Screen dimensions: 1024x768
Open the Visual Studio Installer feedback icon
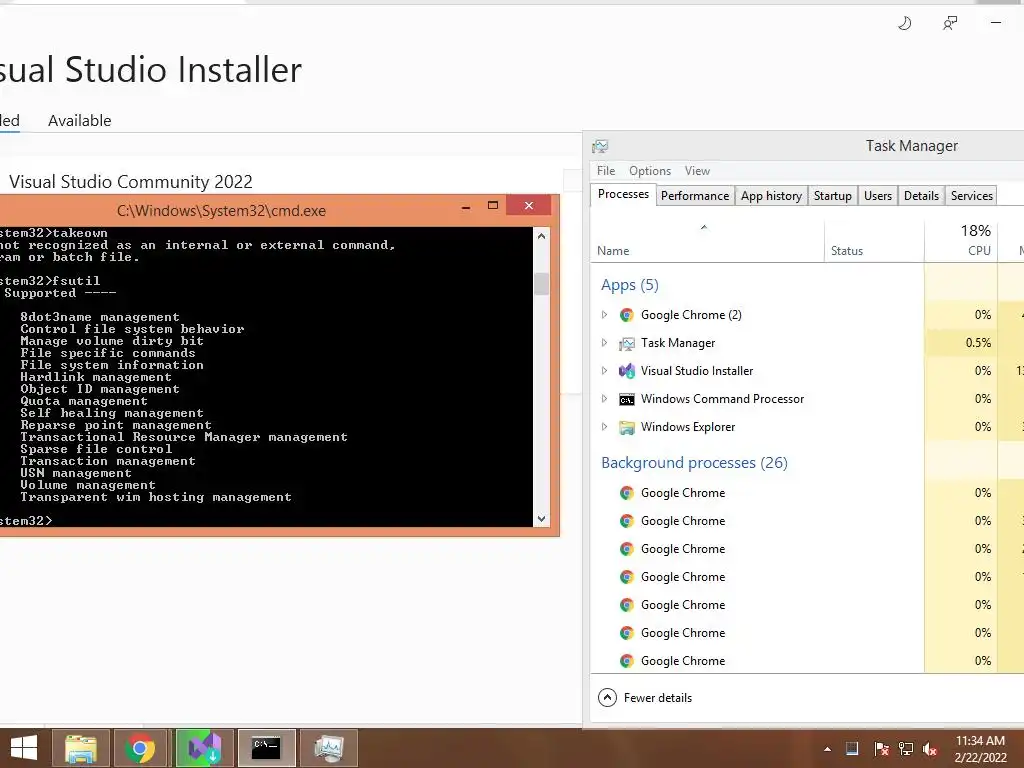click(x=950, y=24)
